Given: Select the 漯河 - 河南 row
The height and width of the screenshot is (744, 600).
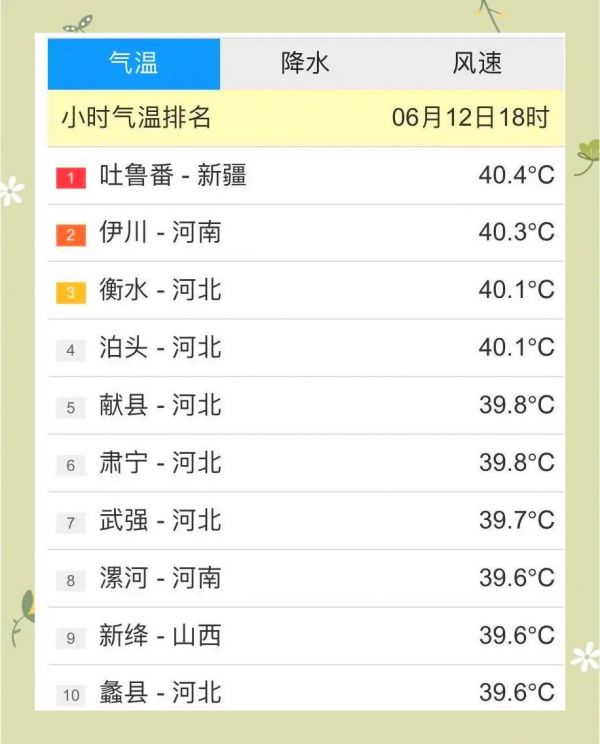Looking at the screenshot, I should pos(306,578).
